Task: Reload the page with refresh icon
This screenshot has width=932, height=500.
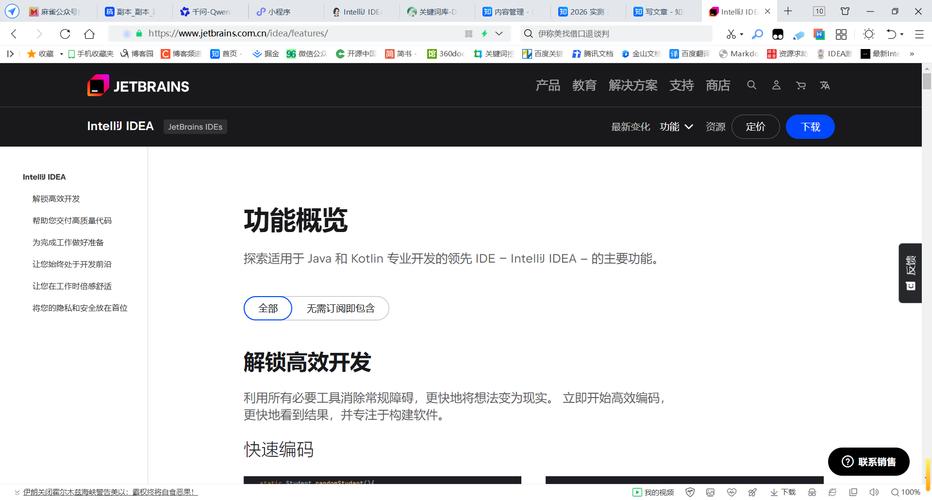Action: coord(65,34)
